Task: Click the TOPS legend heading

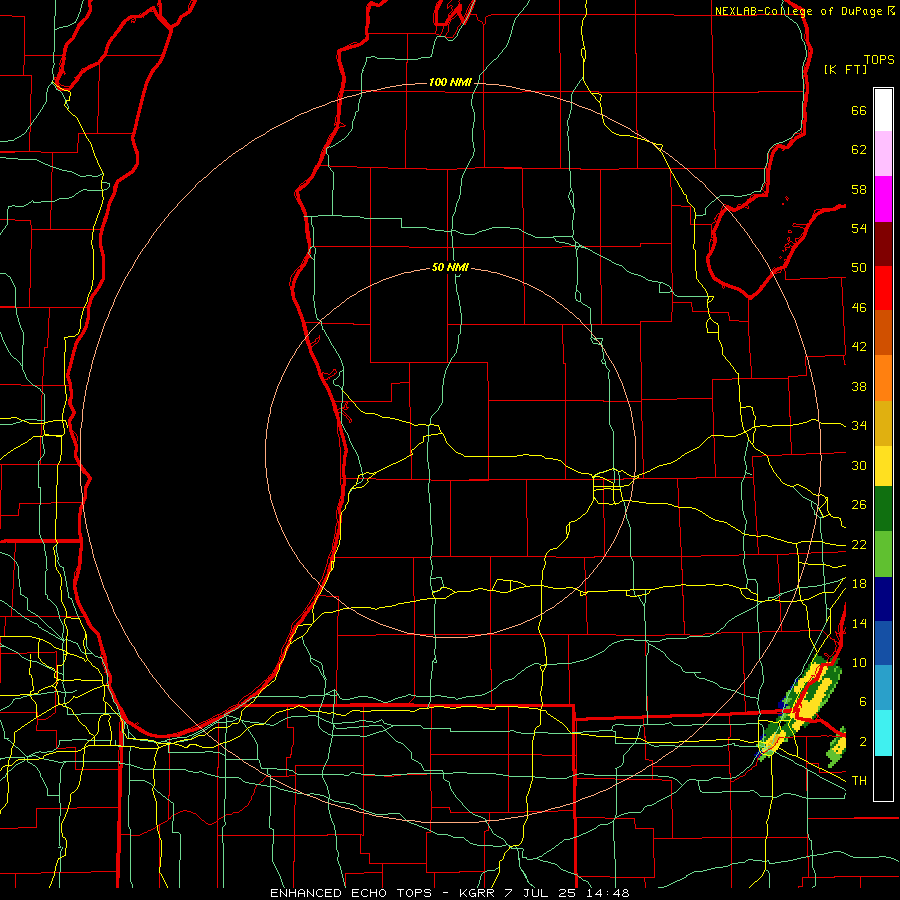Action: coord(879,60)
